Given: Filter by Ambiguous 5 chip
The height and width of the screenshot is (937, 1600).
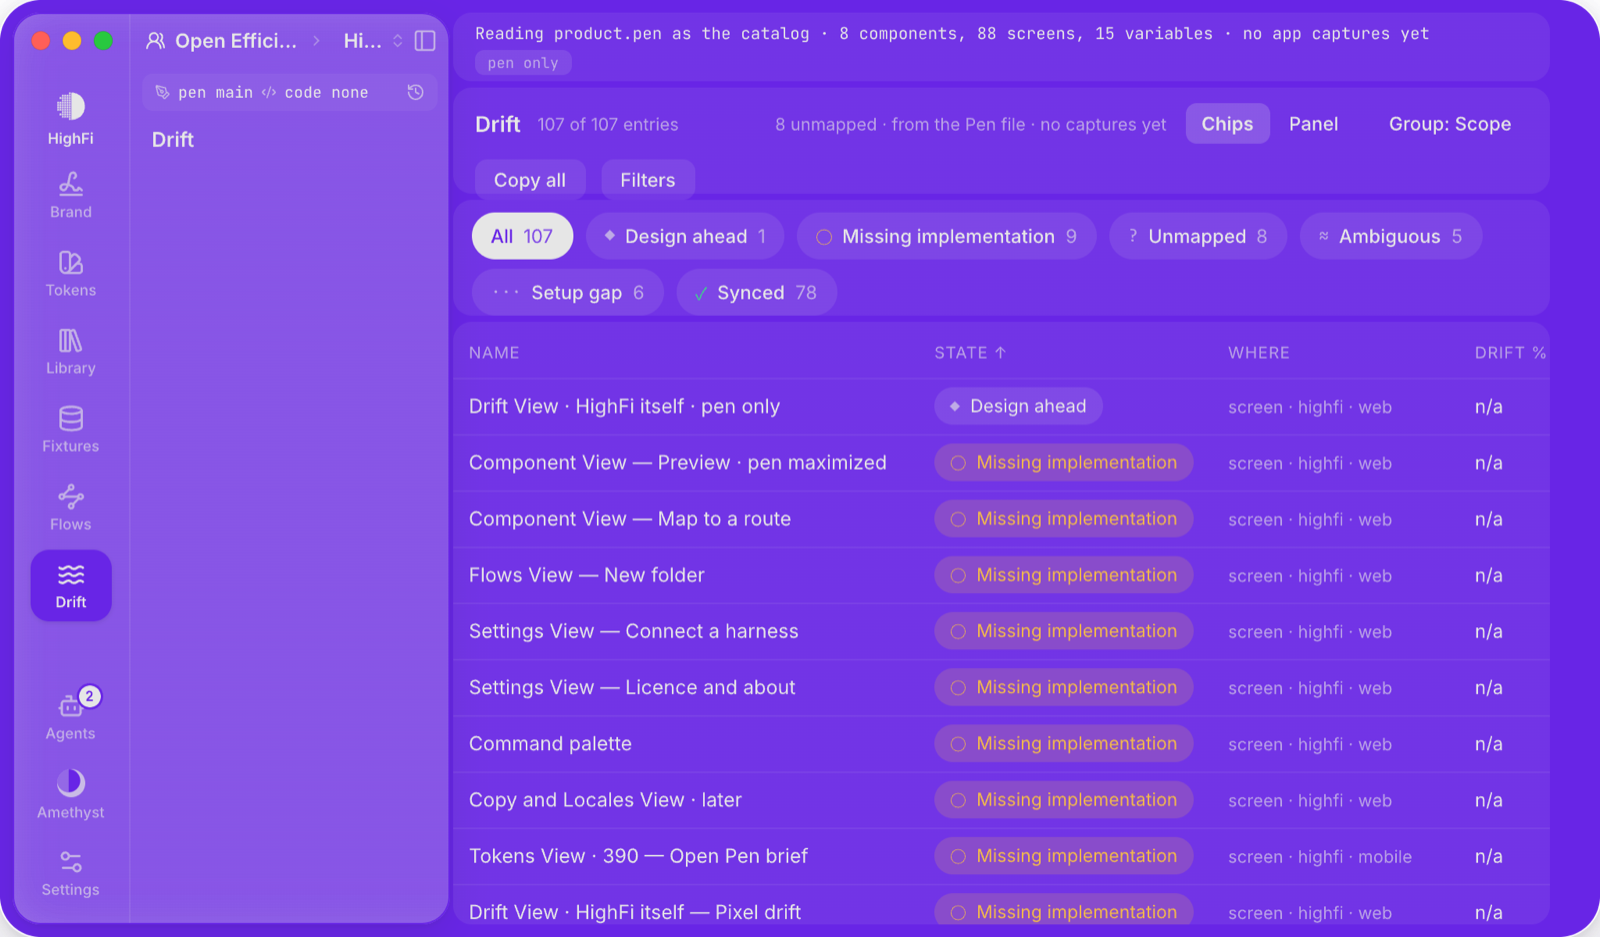Looking at the screenshot, I should tap(1391, 236).
